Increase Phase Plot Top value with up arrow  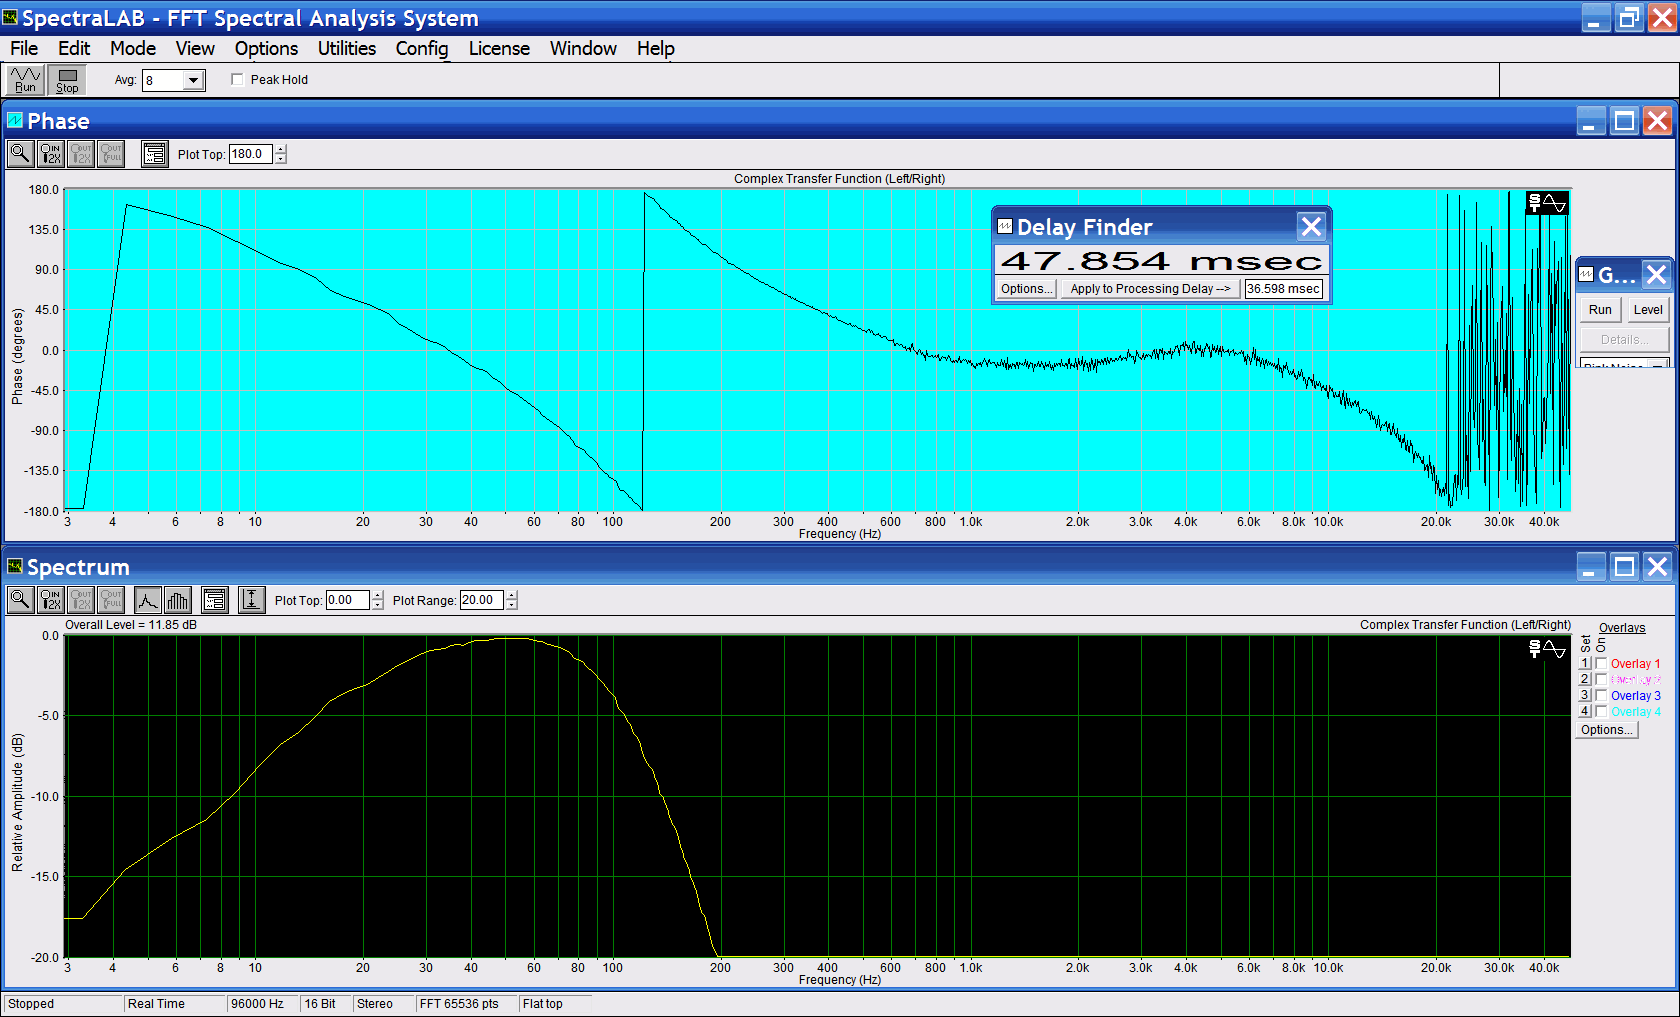281,149
